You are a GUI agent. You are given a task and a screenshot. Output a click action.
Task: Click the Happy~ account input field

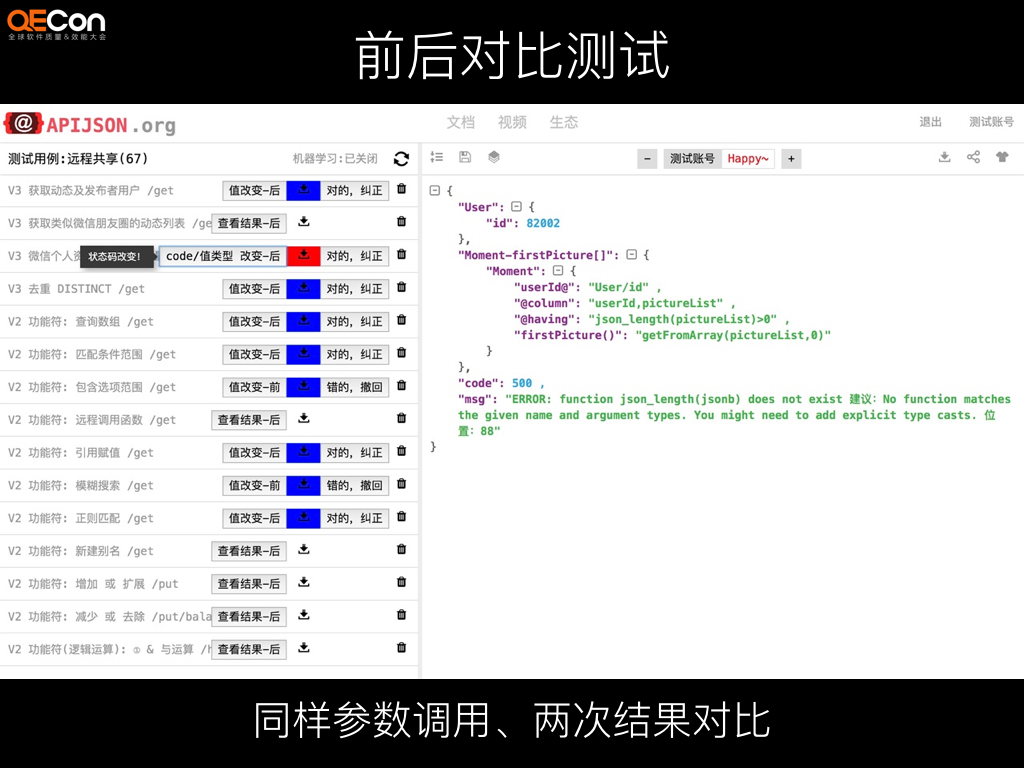pyautogui.click(x=748, y=158)
